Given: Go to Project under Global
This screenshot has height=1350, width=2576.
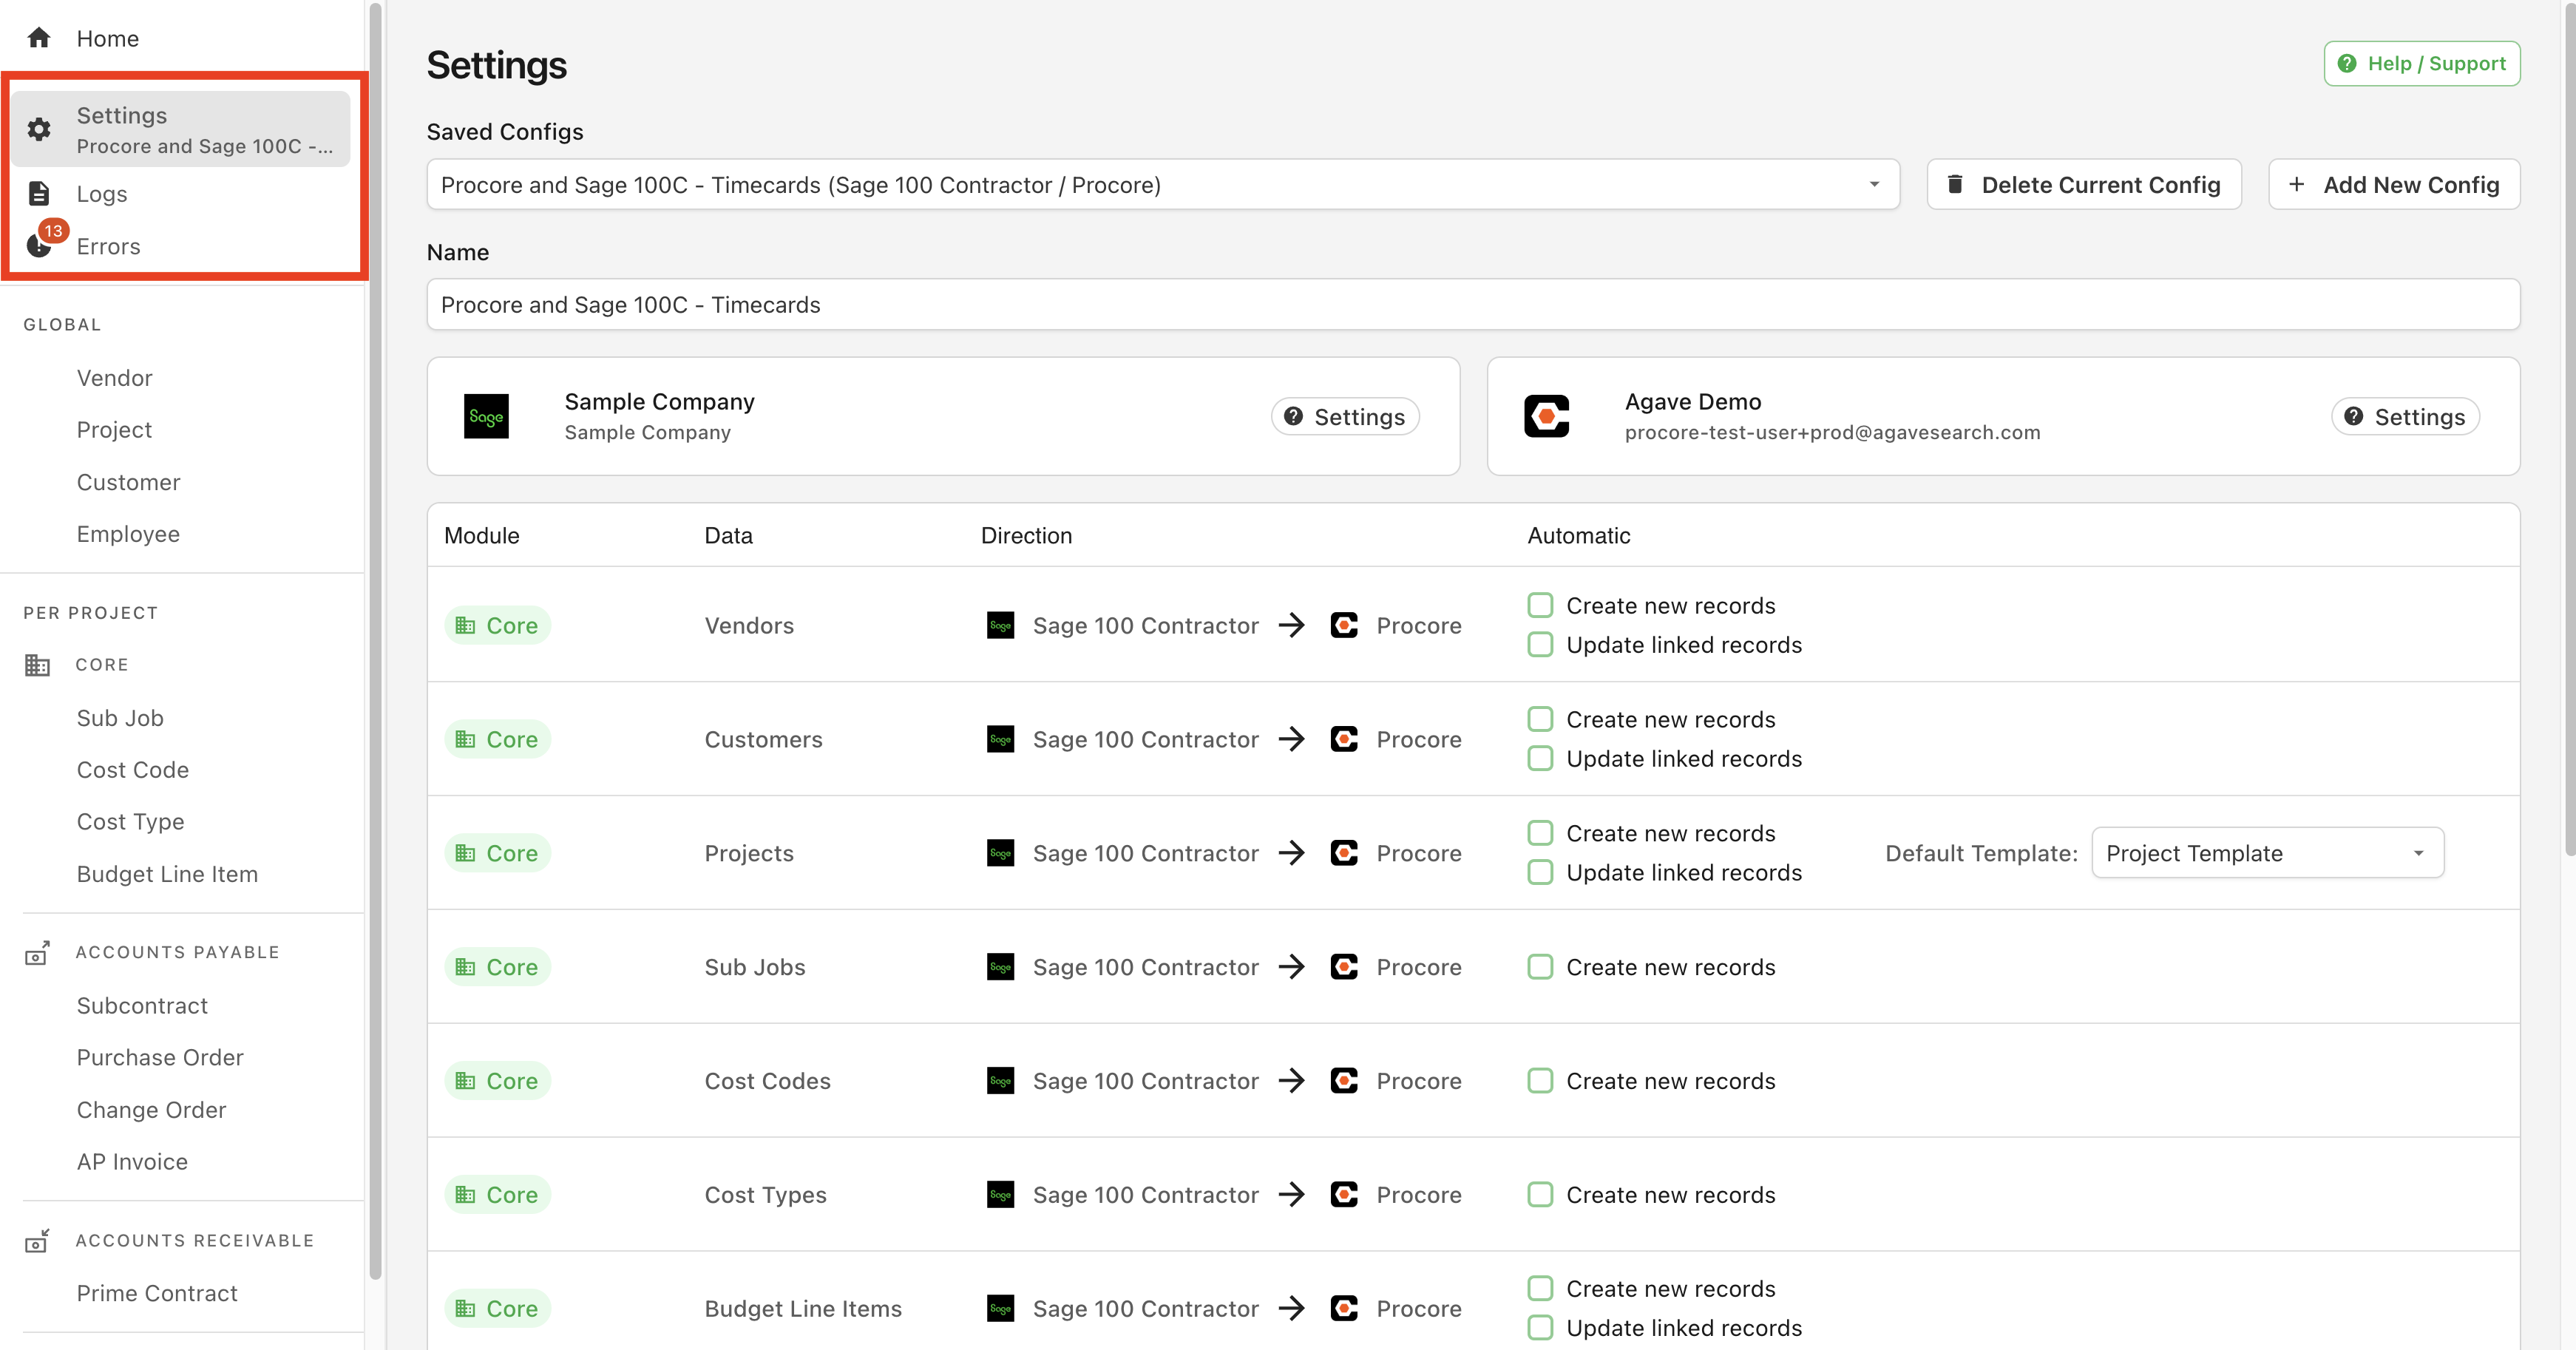Looking at the screenshot, I should 114,430.
